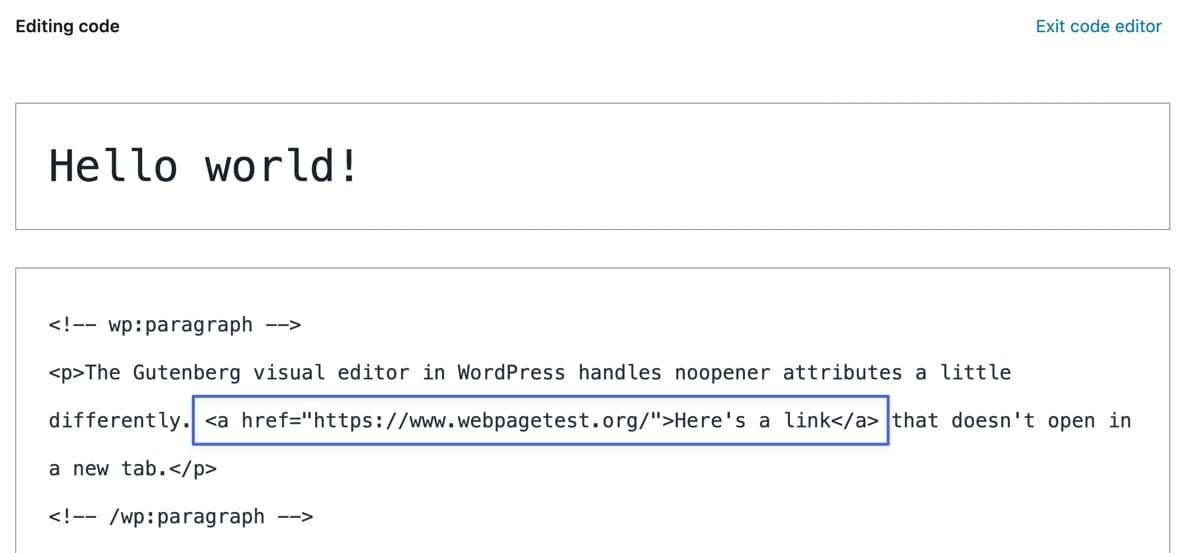Place cursor in opening wp:paragraph comment
The width and height of the screenshot is (1184, 553).
tap(175, 325)
